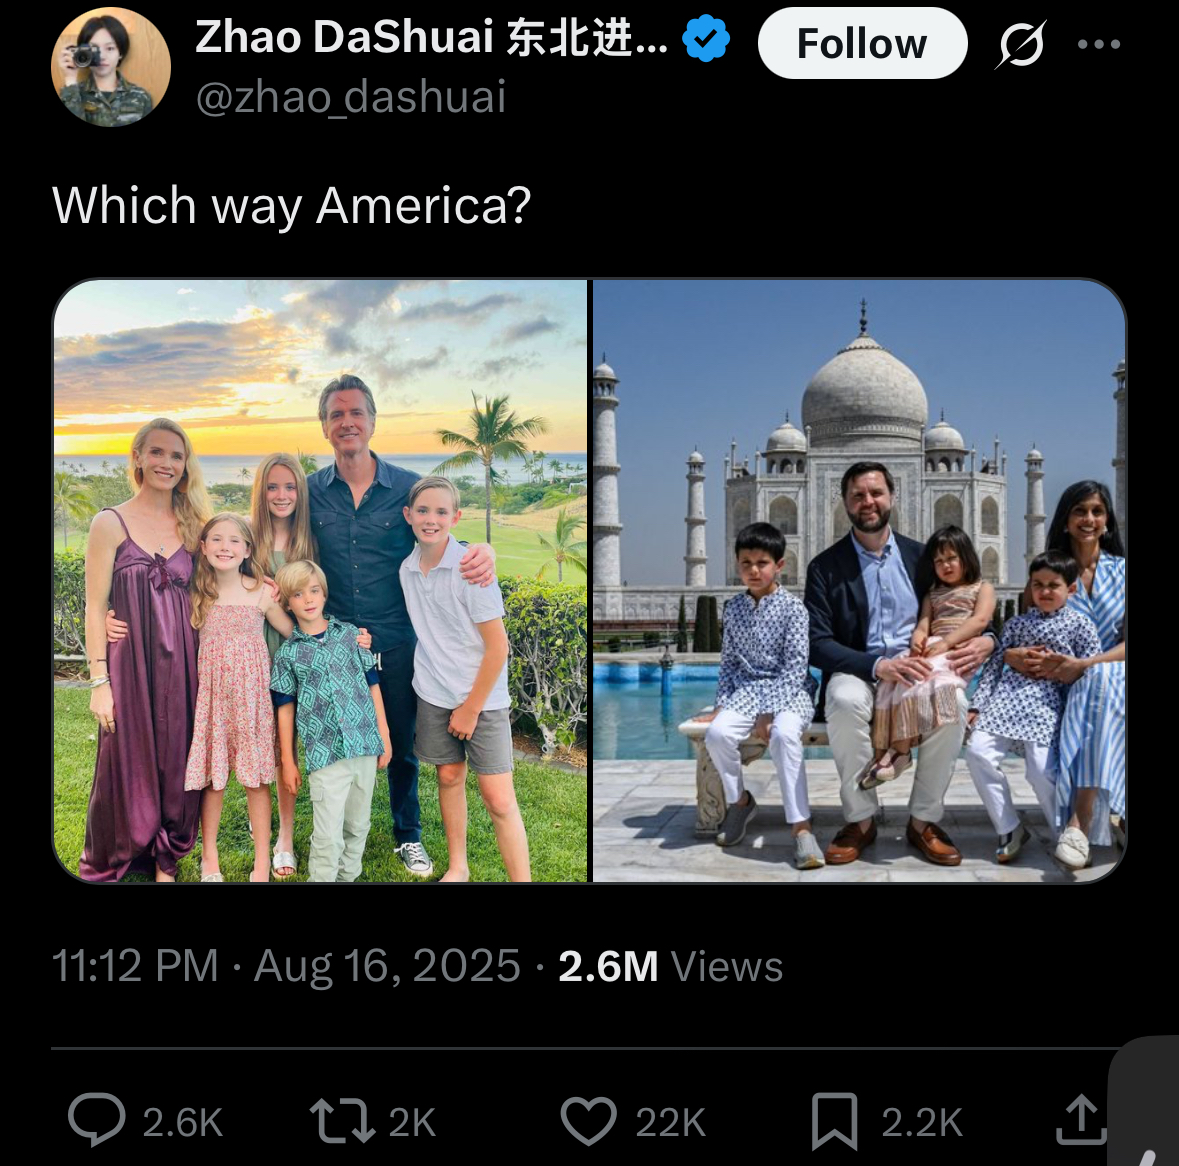
Task: Open the three-dot more options menu
Action: (x=1099, y=44)
